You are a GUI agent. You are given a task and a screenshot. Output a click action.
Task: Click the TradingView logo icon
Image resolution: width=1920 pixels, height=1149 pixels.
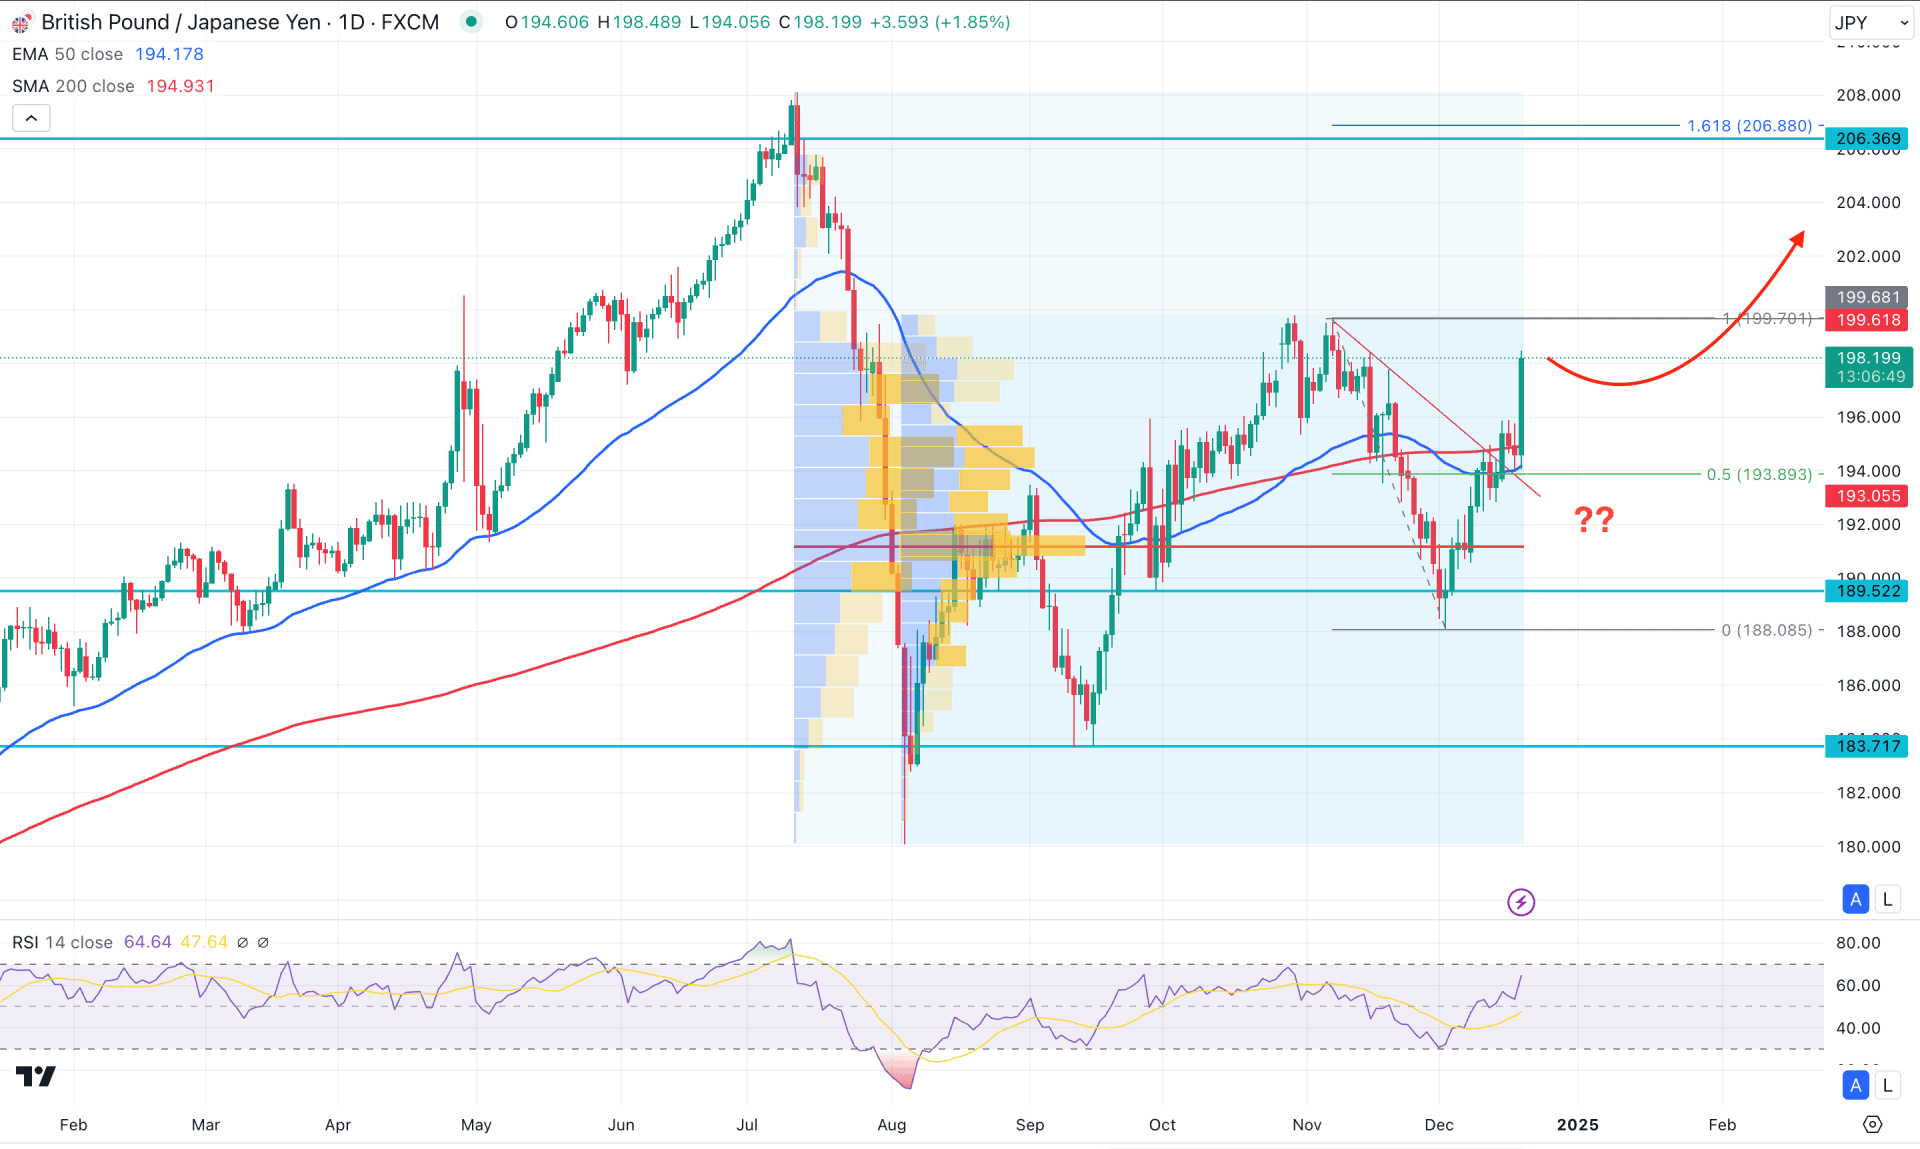pyautogui.click(x=36, y=1076)
